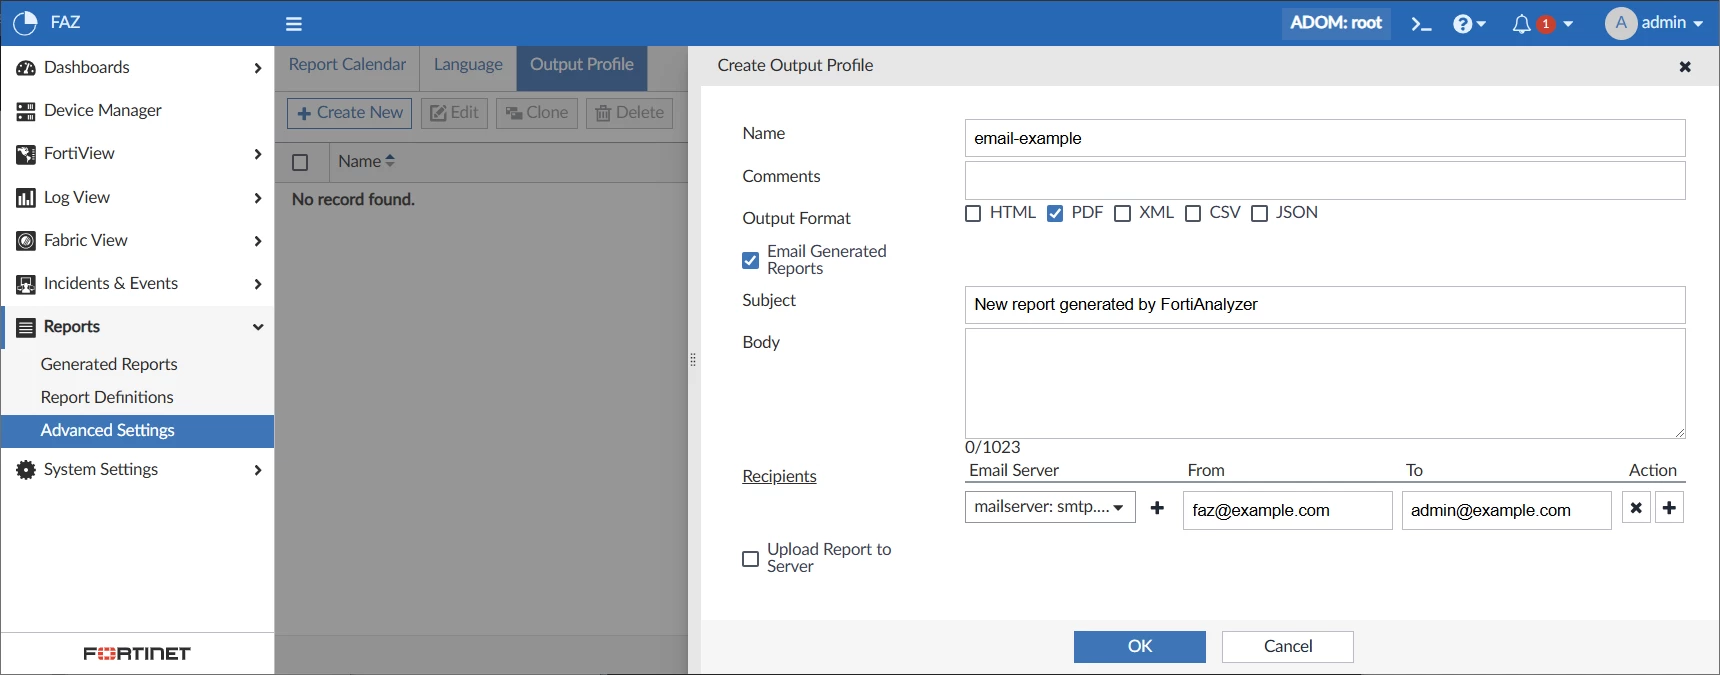Image resolution: width=1720 pixels, height=675 pixels.
Task: Remove the recipient row with the X icon
Action: [1636, 508]
